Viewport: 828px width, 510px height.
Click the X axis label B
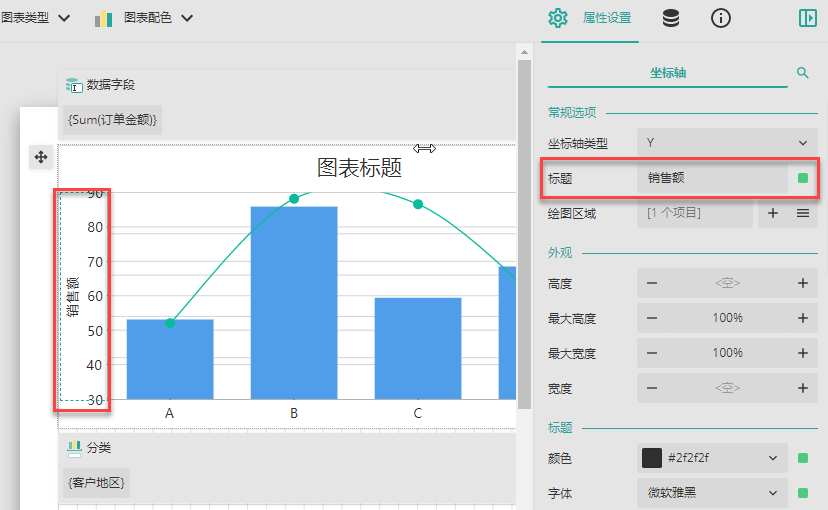coord(294,413)
